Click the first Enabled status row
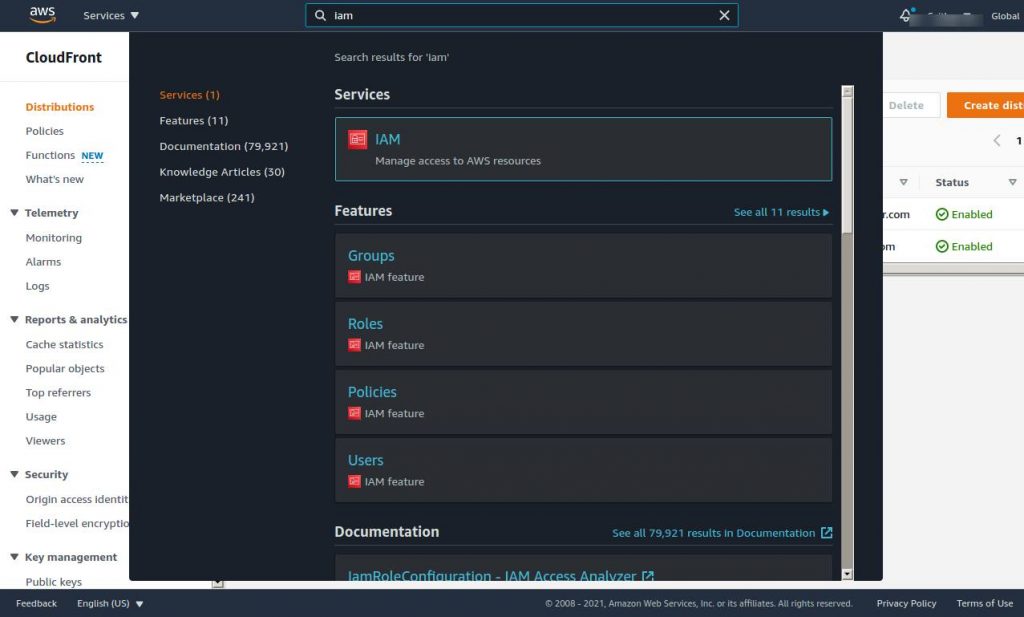Screen dimensions: 1024x617 pos(964,214)
